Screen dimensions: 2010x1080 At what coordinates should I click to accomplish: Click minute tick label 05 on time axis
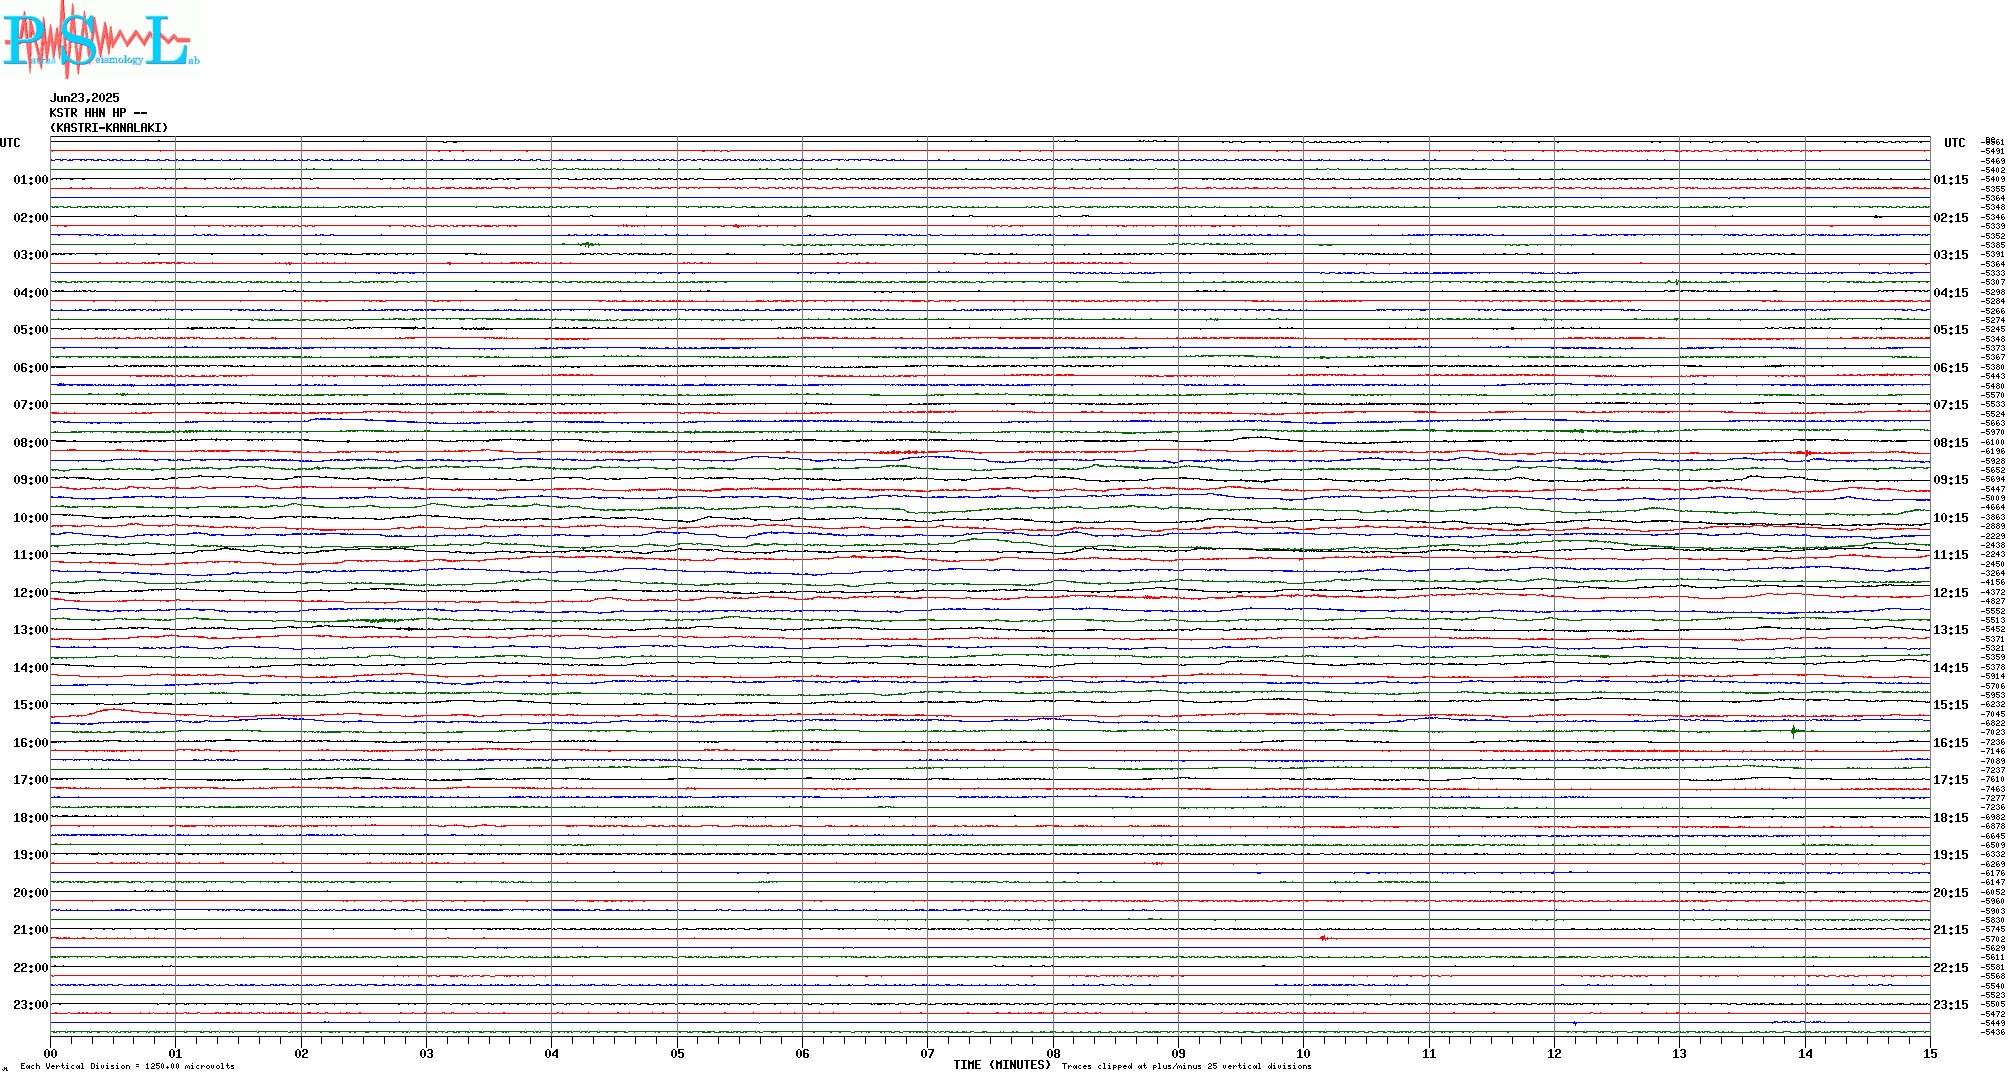(677, 1053)
